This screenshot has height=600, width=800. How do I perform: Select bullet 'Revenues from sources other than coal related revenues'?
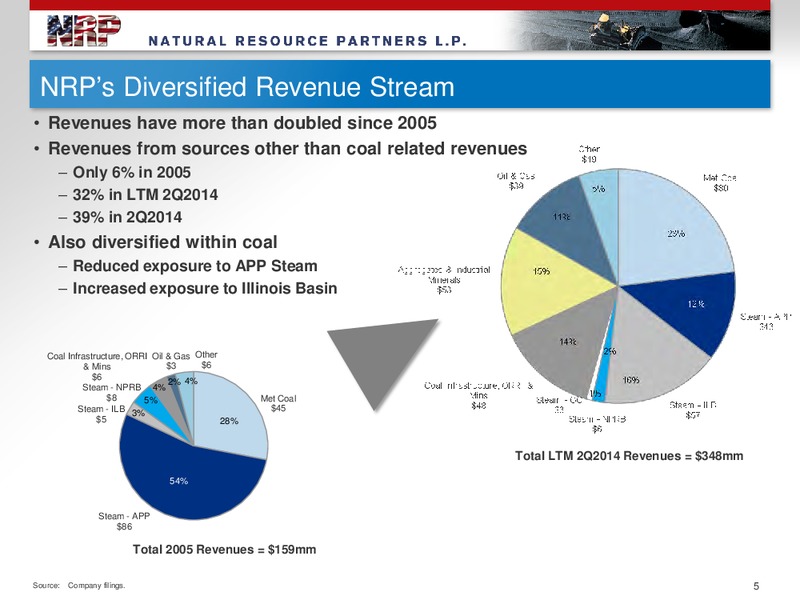(287, 148)
